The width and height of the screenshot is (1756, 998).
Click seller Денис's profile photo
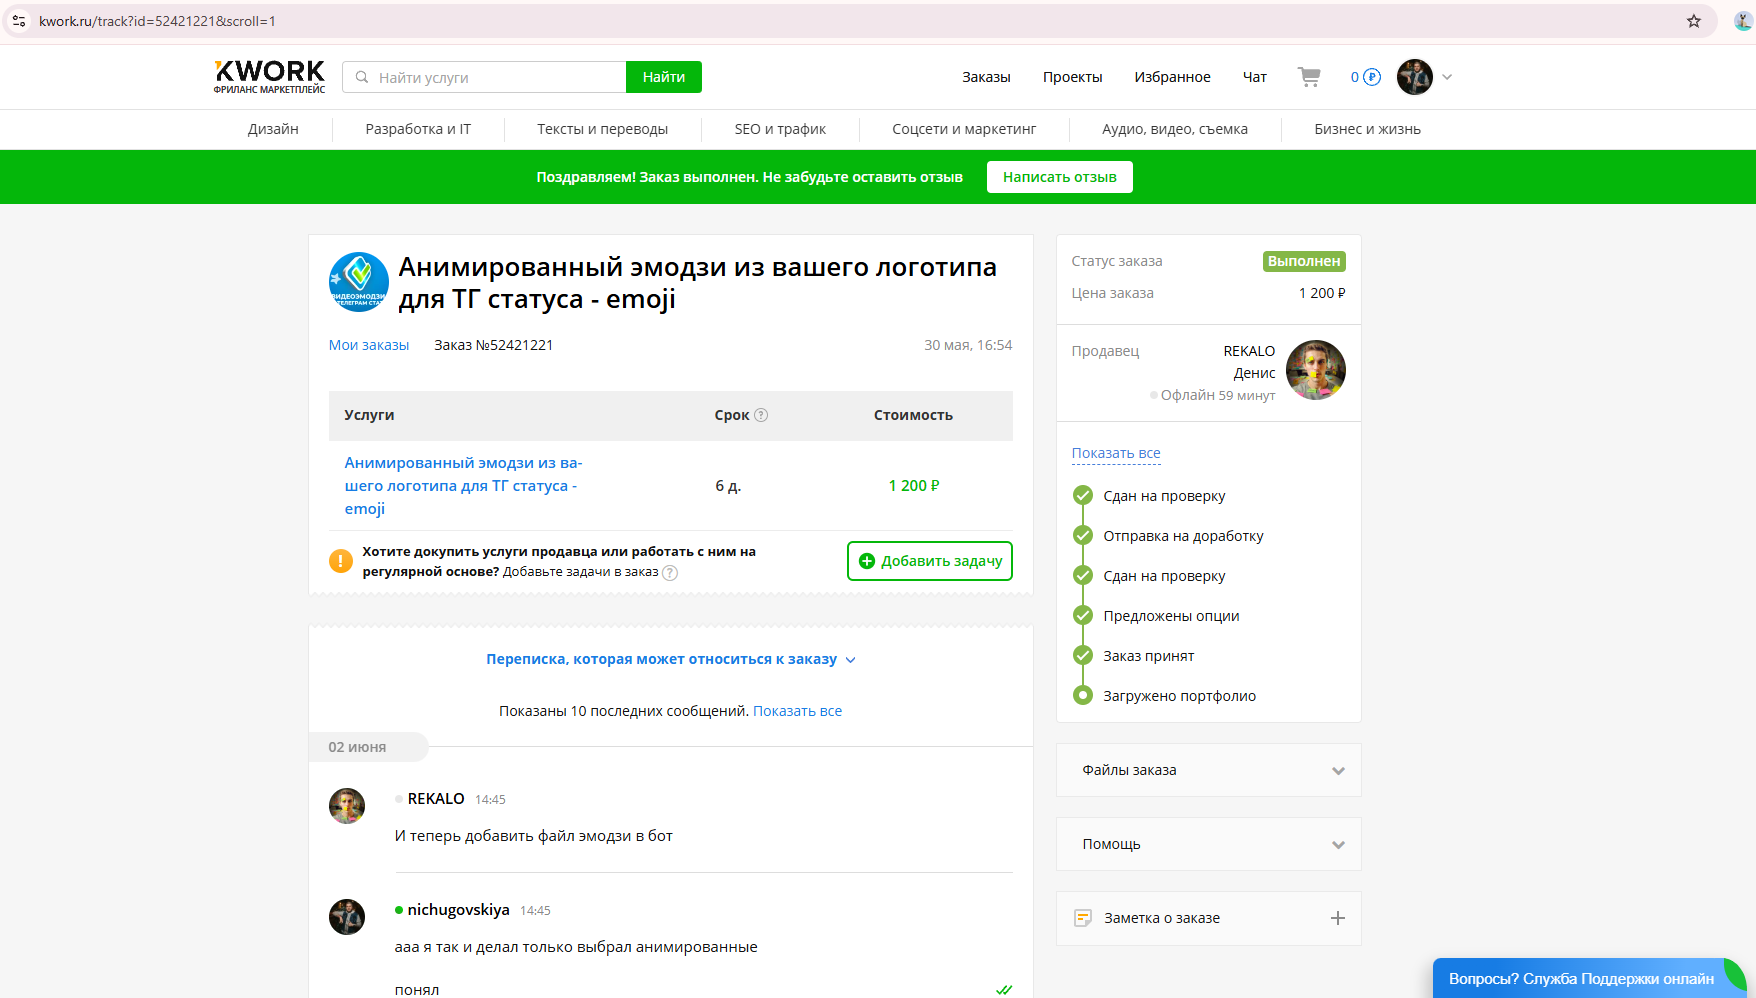click(x=1316, y=370)
